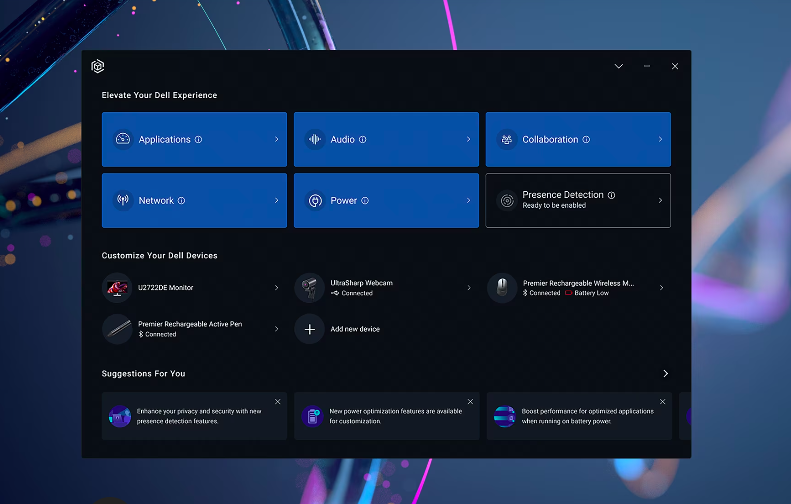791x504 pixels.
Task: Click the Active Pen device icon
Action: (x=117, y=329)
